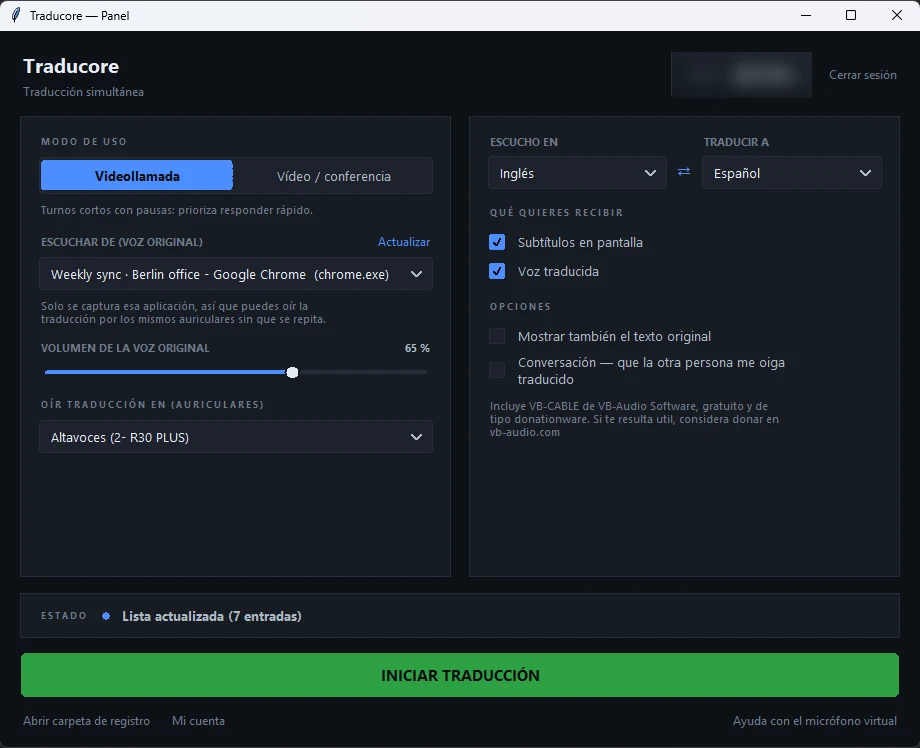Adjust the original voice volume slider handle

coord(292,372)
